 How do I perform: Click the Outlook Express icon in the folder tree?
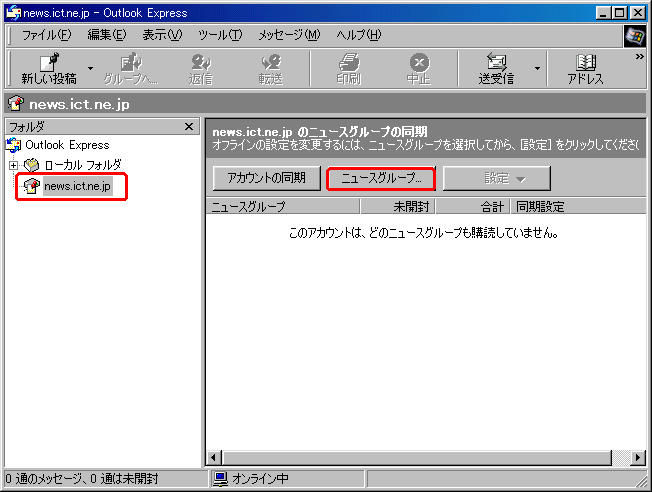[x=13, y=145]
